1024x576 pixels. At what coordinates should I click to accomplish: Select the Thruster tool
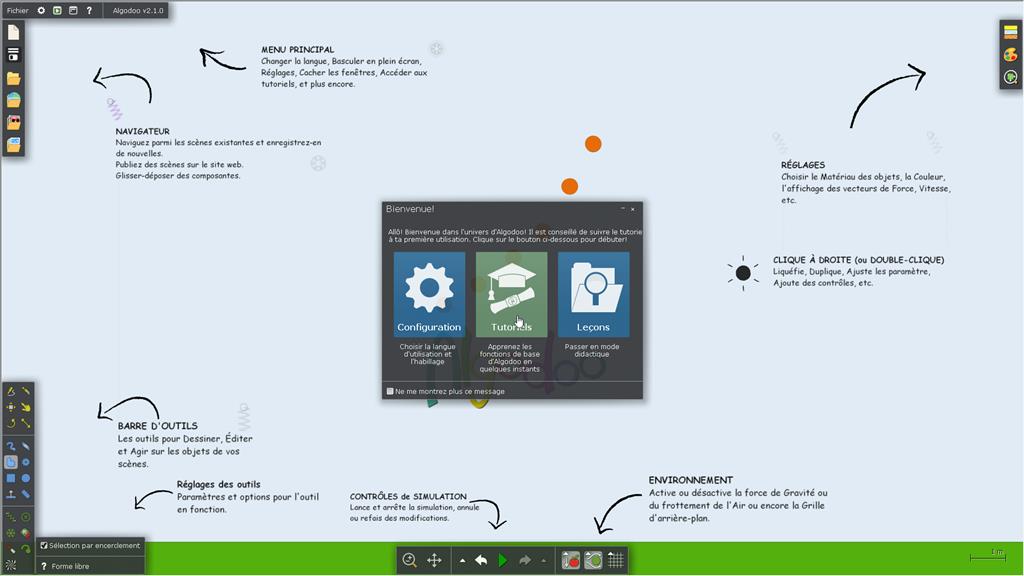25,534
